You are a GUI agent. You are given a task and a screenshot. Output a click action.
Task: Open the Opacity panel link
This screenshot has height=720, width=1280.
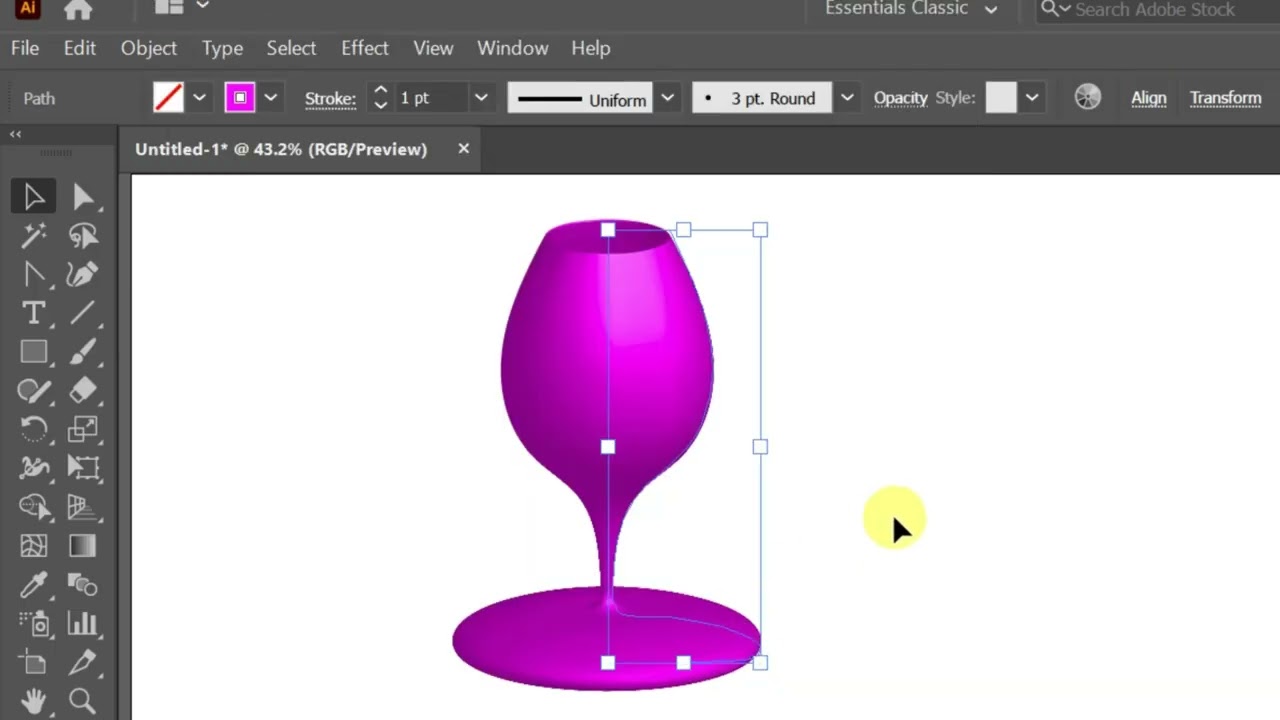point(901,98)
